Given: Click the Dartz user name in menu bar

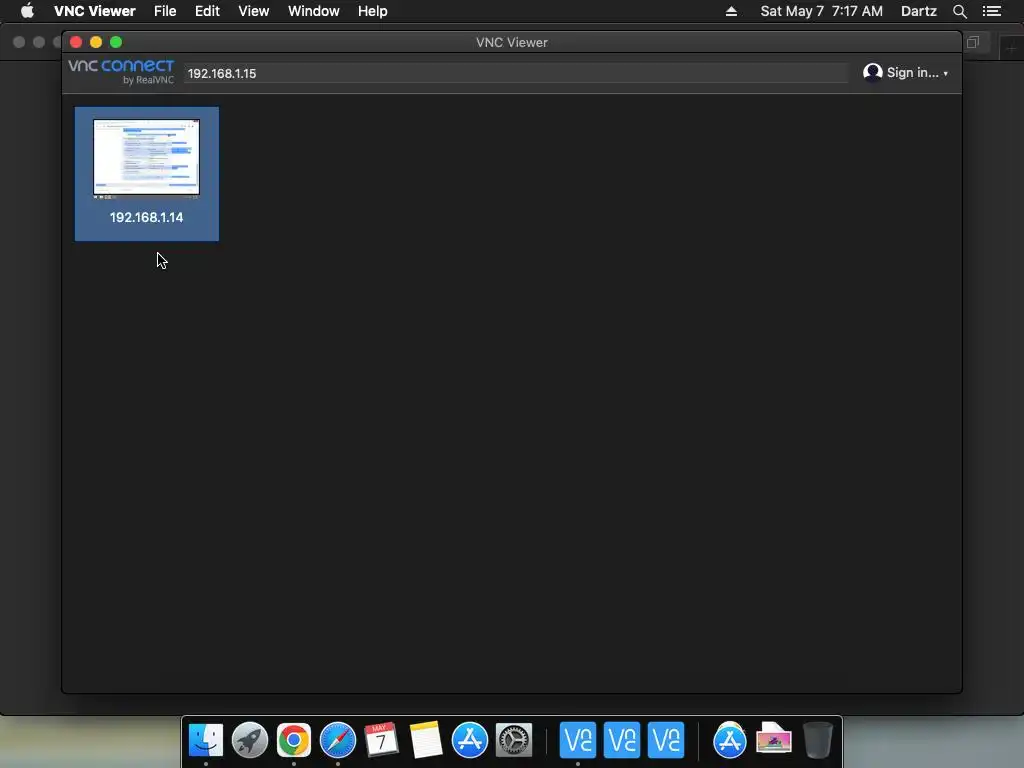Looking at the screenshot, I should (x=918, y=11).
